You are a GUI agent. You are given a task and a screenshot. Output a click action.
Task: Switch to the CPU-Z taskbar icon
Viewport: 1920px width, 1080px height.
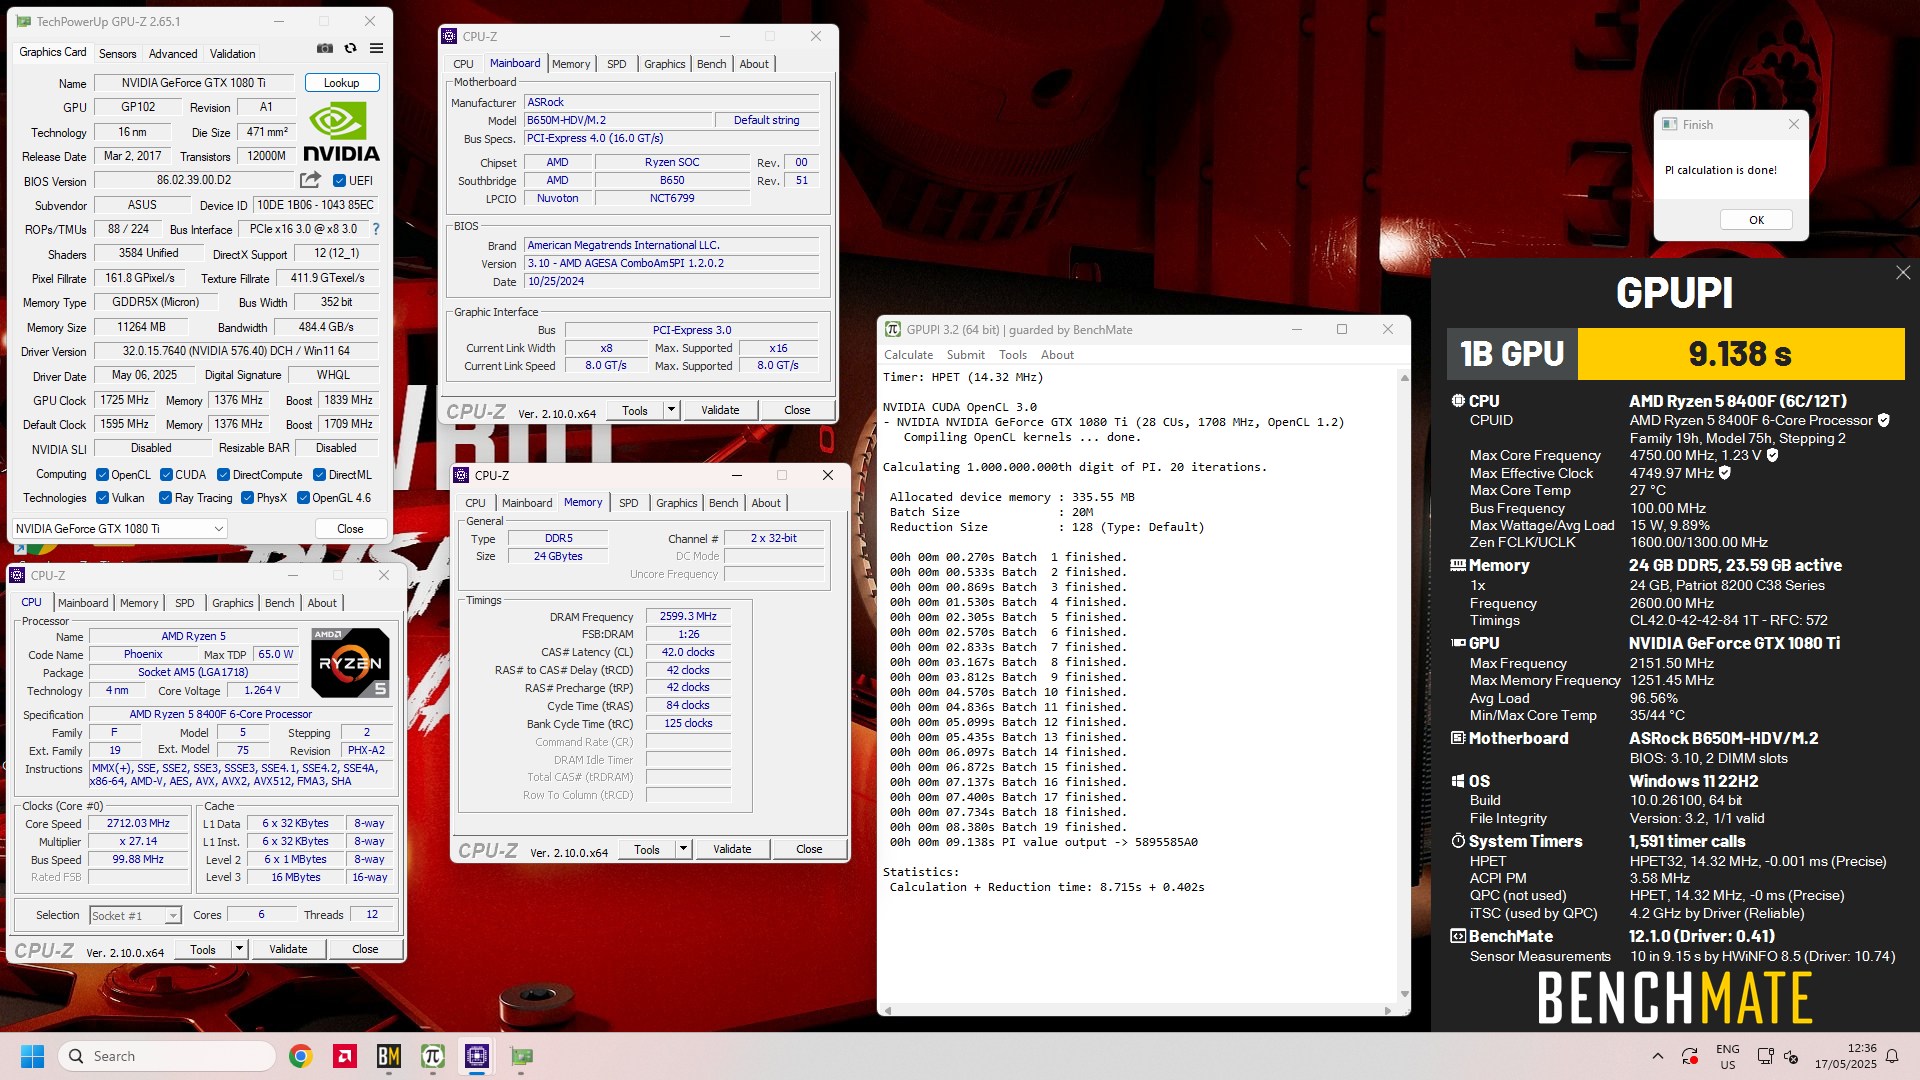click(477, 1056)
